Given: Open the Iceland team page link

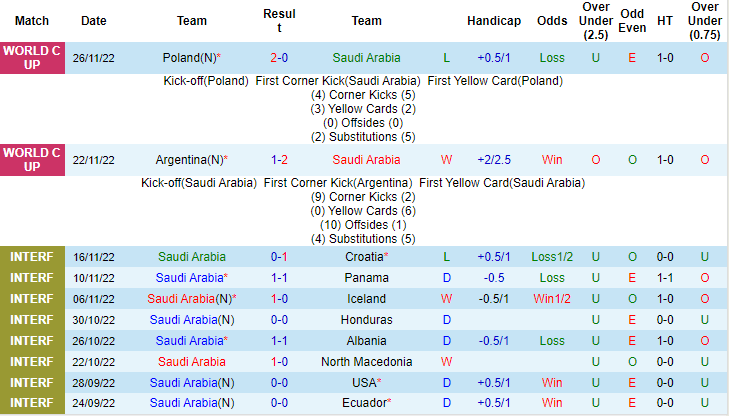Looking at the screenshot, I should click(x=367, y=299).
